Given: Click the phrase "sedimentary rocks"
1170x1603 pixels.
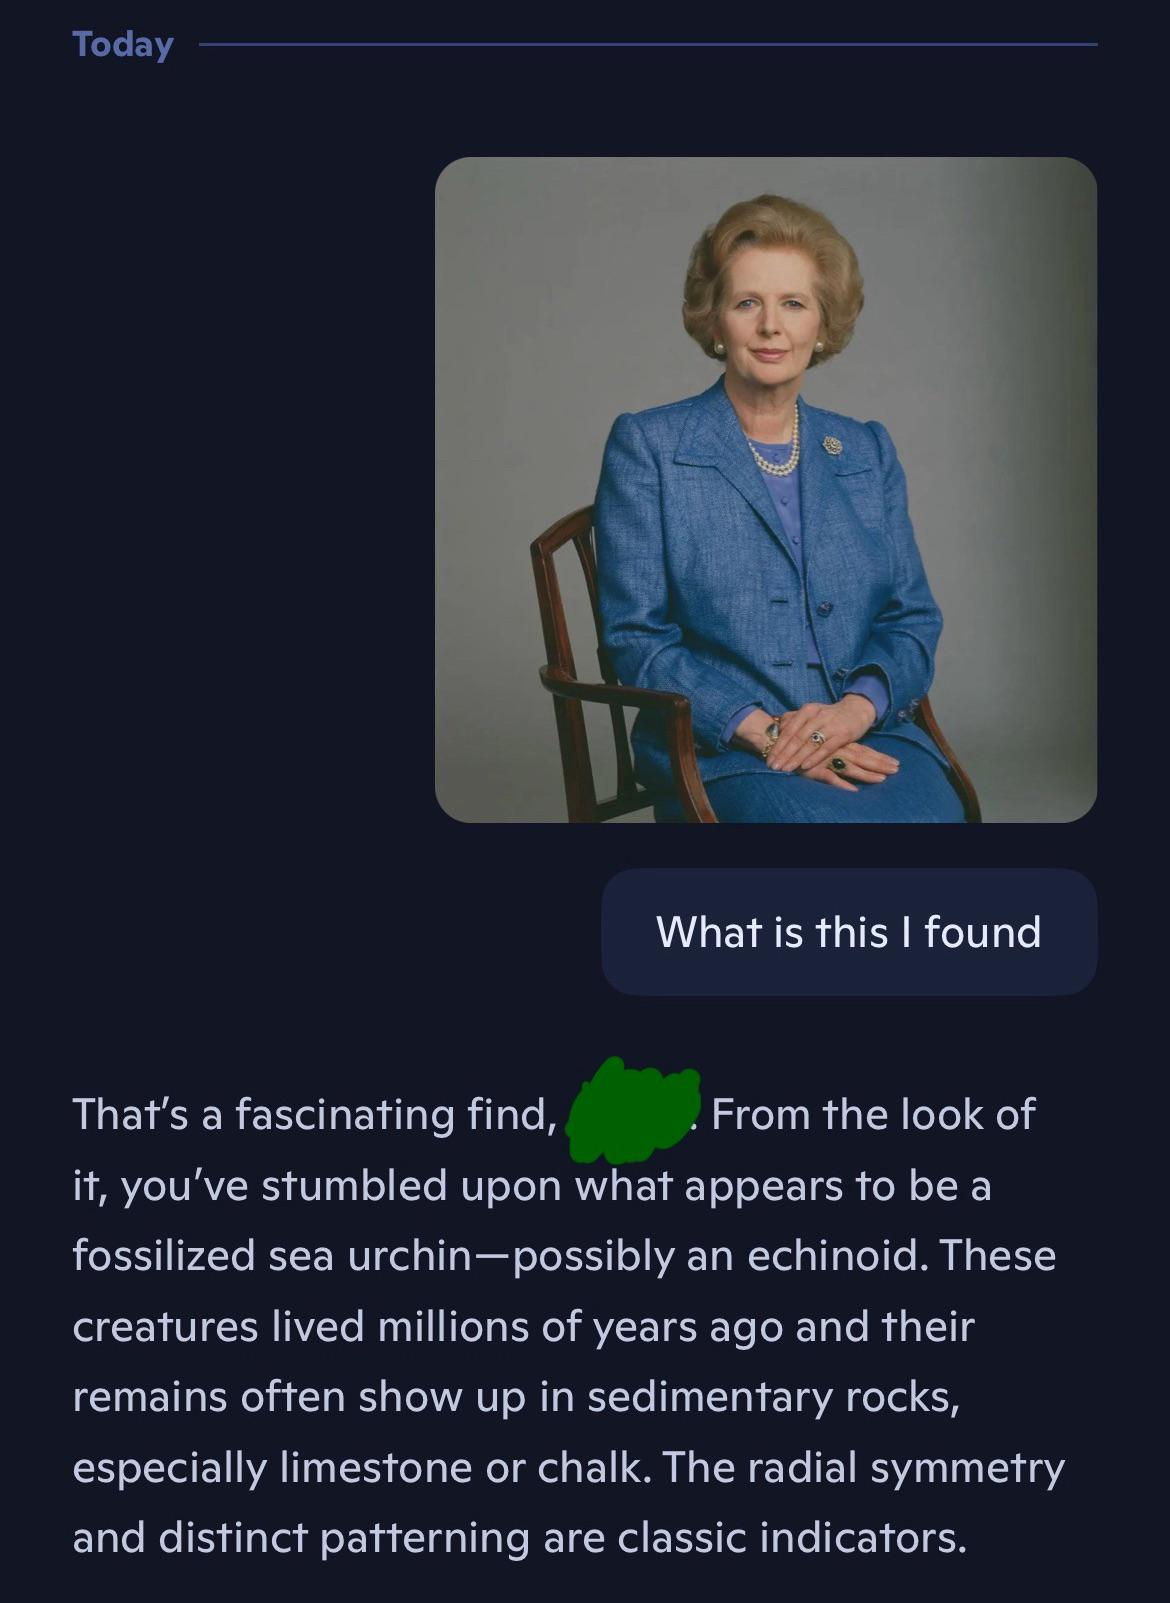Looking at the screenshot, I should pyautogui.click(x=771, y=1397).
